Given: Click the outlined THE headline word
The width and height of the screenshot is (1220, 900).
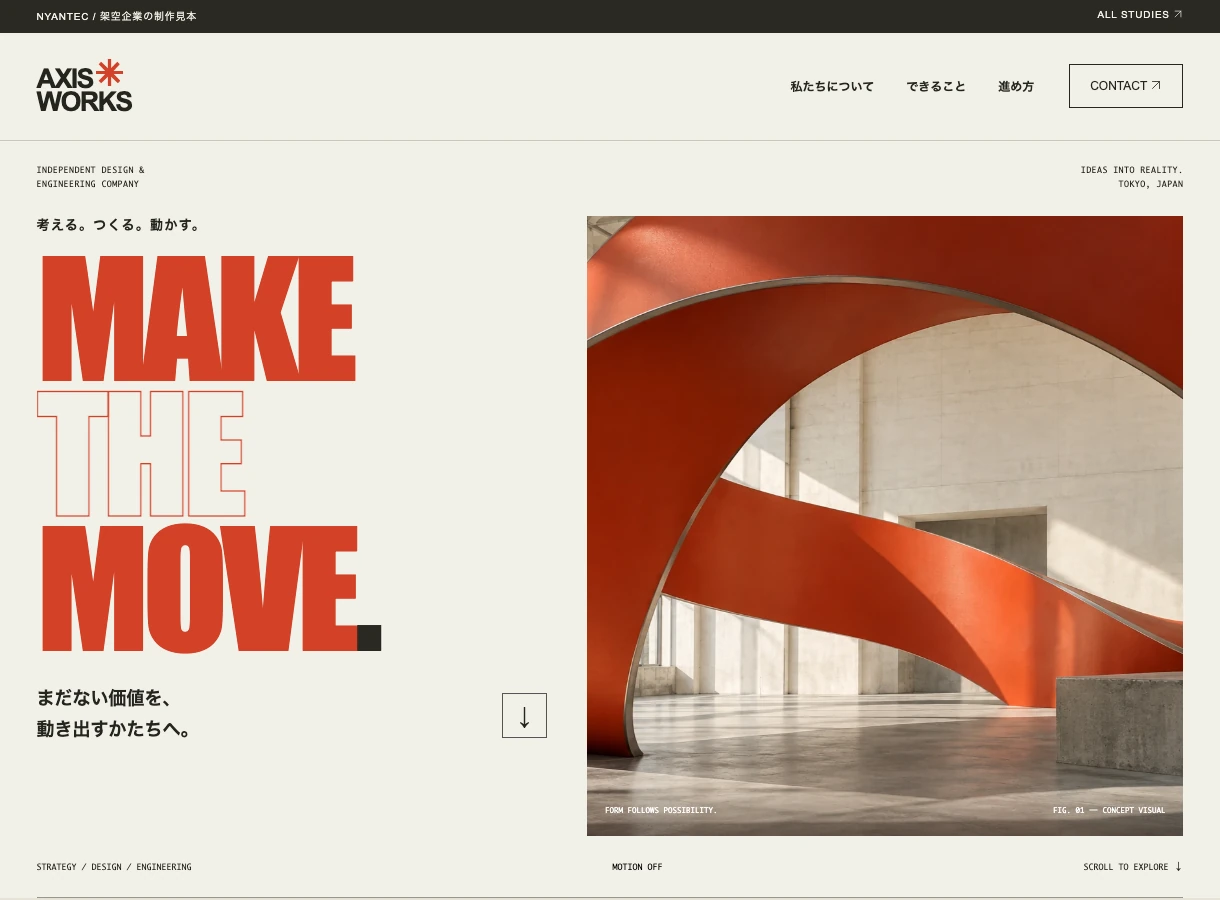Looking at the screenshot, I should [x=141, y=454].
